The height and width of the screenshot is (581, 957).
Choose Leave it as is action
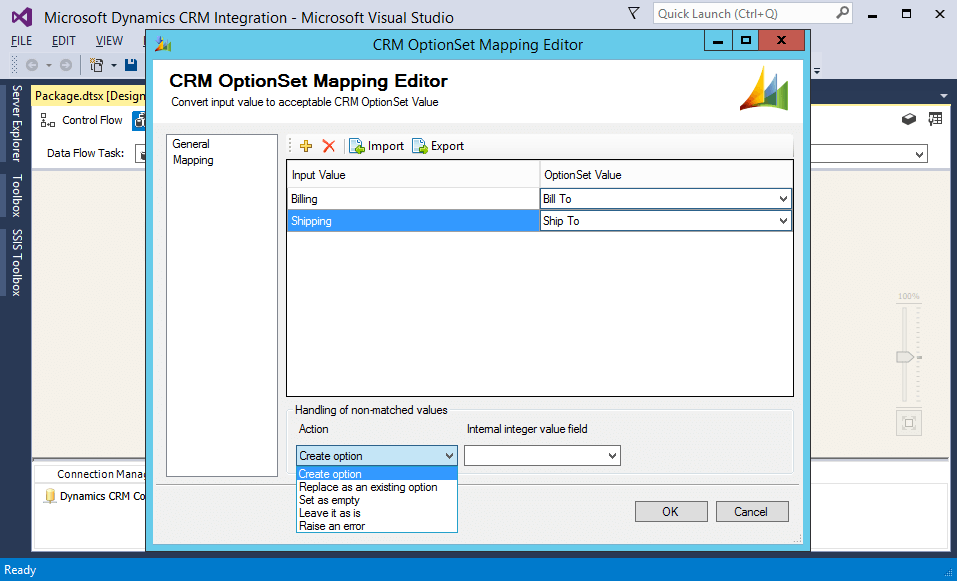pyautogui.click(x=377, y=513)
